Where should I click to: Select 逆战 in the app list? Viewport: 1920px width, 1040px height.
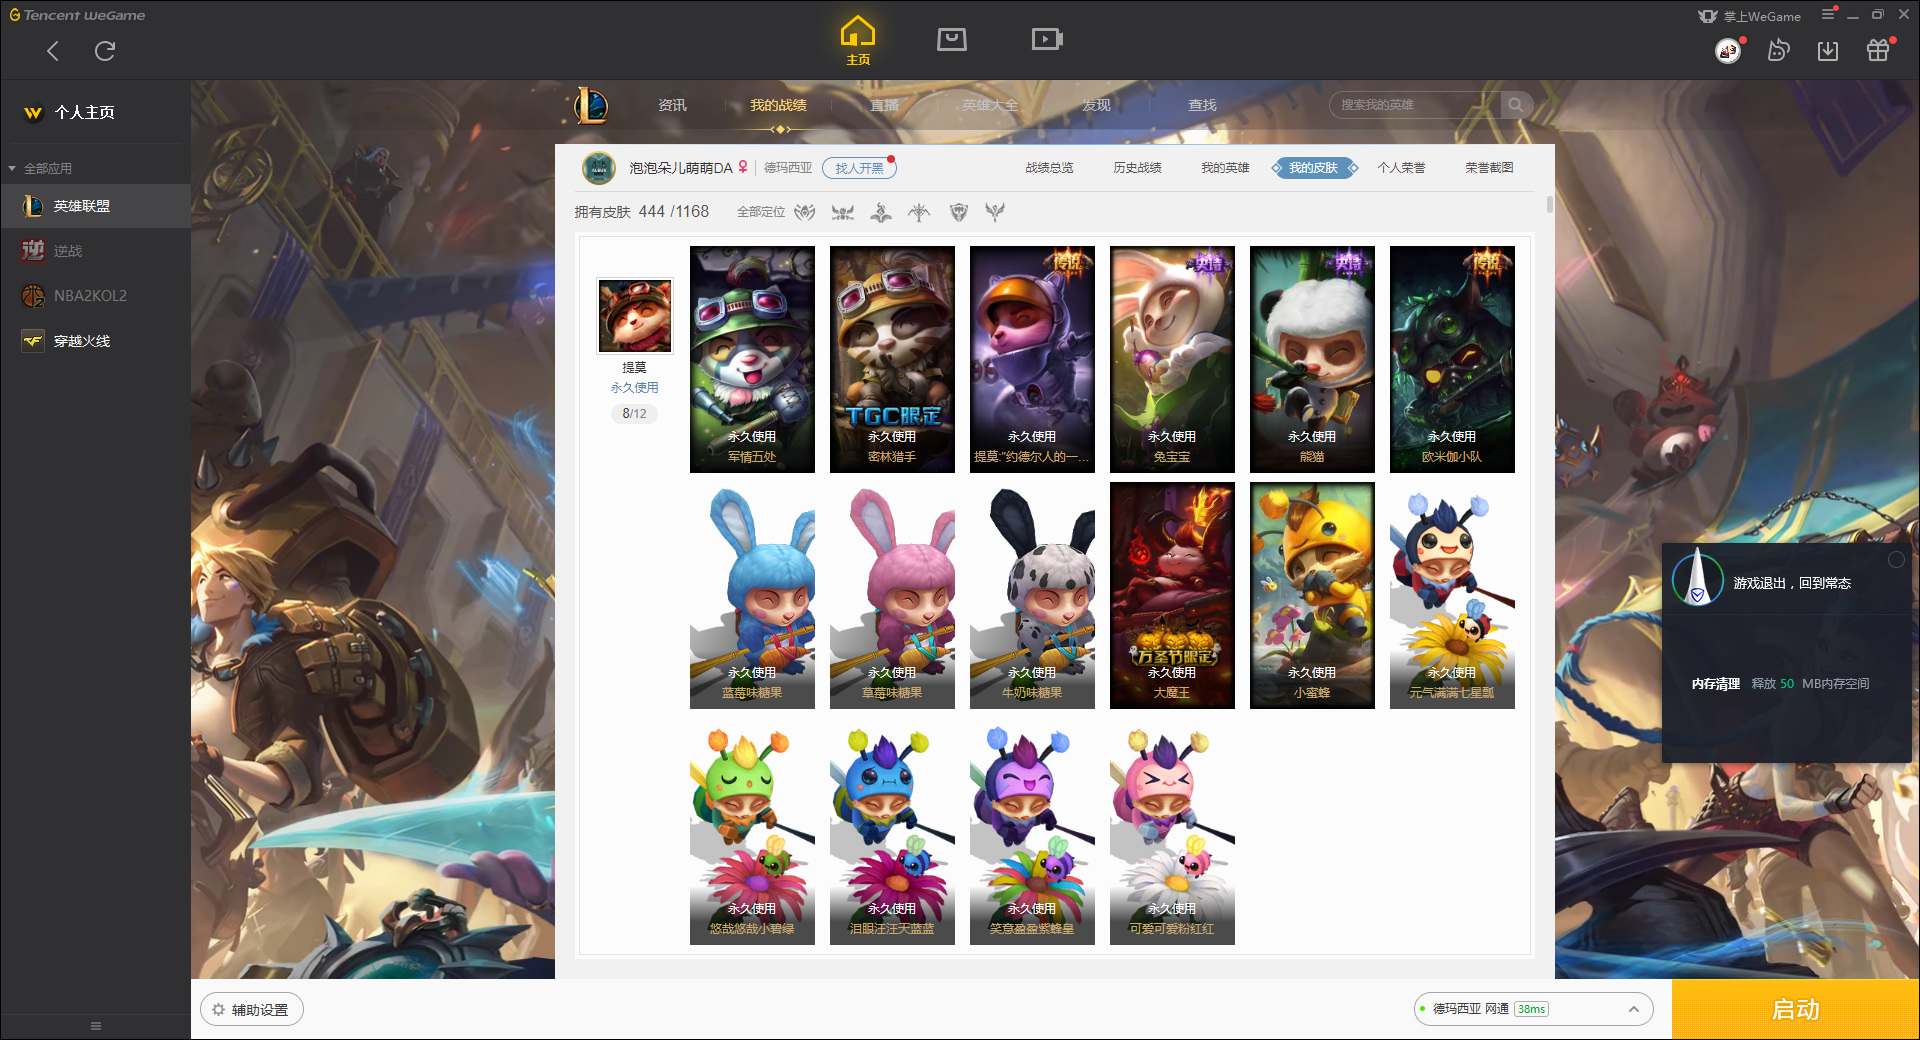pyautogui.click(x=95, y=251)
